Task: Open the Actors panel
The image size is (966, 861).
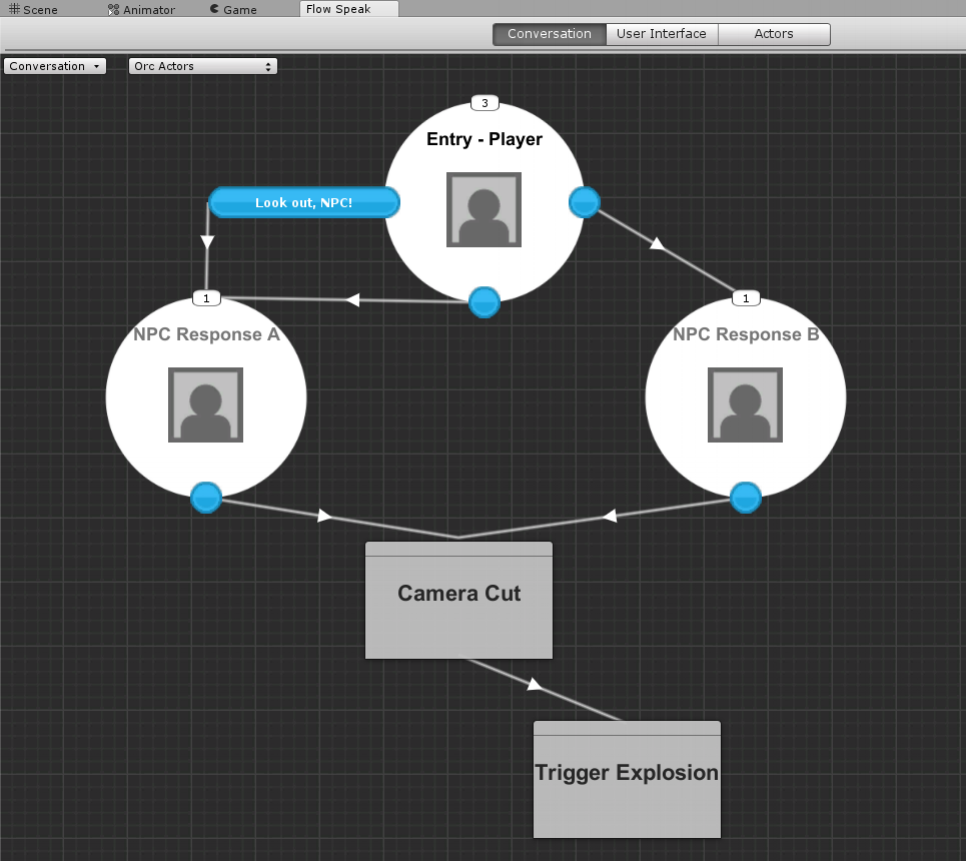Action: [x=774, y=33]
